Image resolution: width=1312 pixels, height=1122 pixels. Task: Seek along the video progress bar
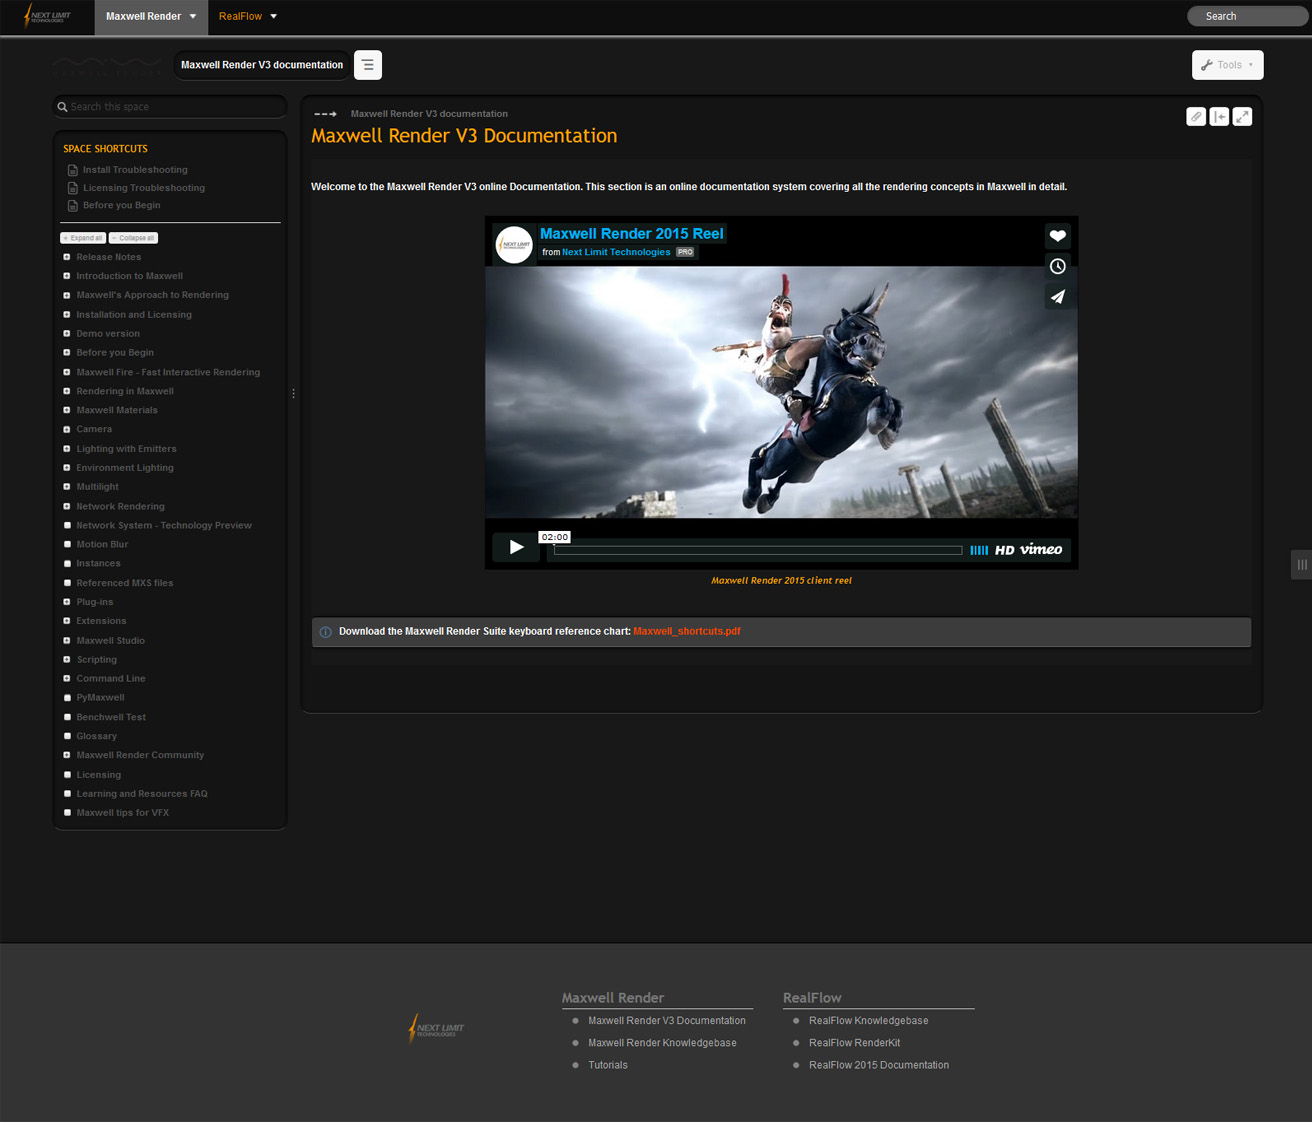click(x=758, y=550)
